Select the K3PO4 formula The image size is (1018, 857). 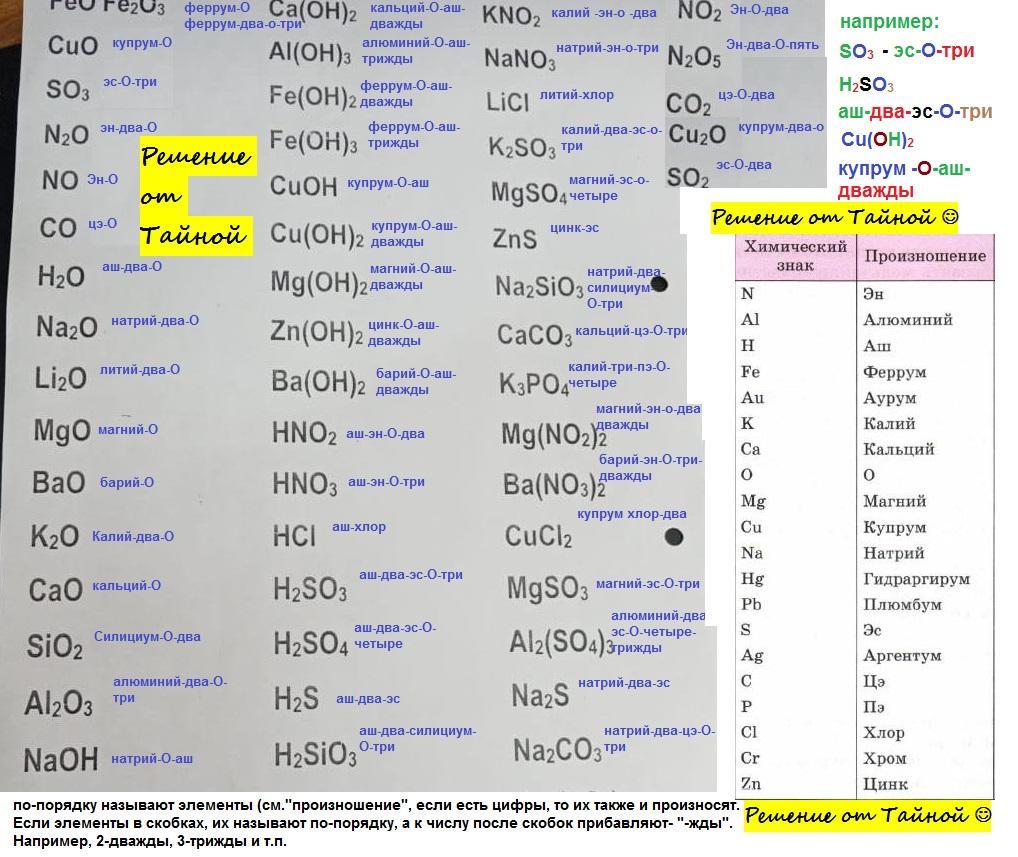(534, 384)
